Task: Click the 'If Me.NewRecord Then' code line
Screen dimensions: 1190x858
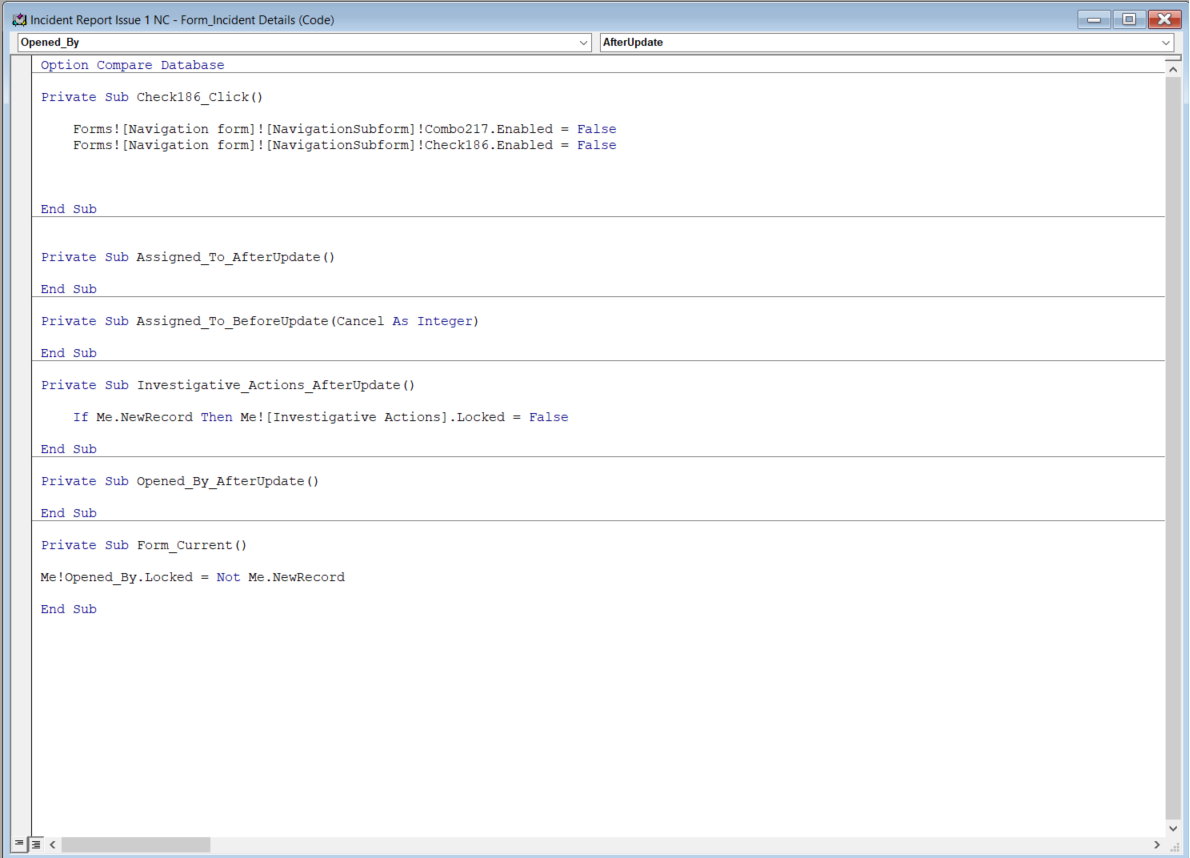Action: tap(320, 417)
